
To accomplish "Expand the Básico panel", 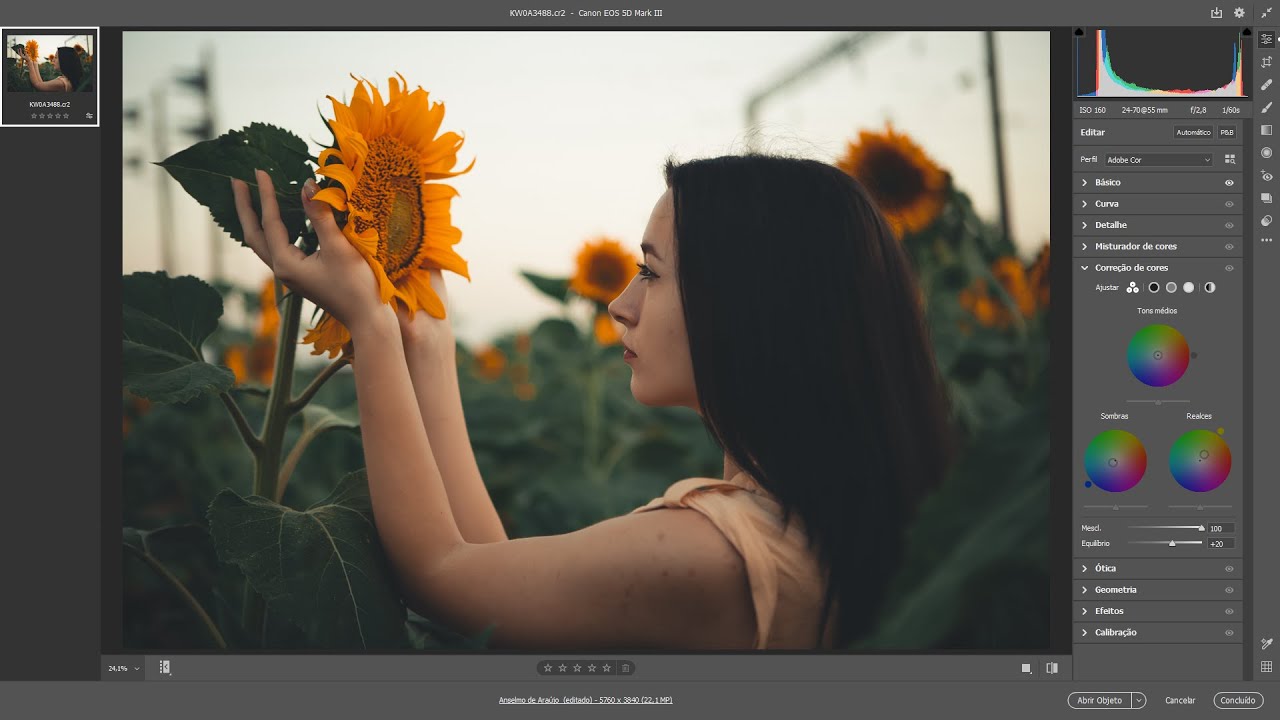I will coord(1084,183).
